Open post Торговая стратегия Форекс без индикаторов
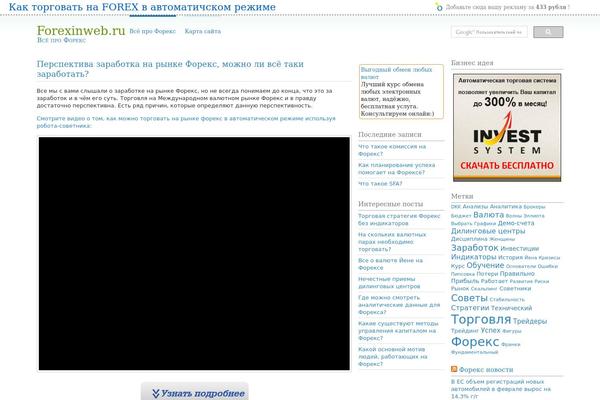The width and height of the screenshot is (600, 400). coord(399,219)
